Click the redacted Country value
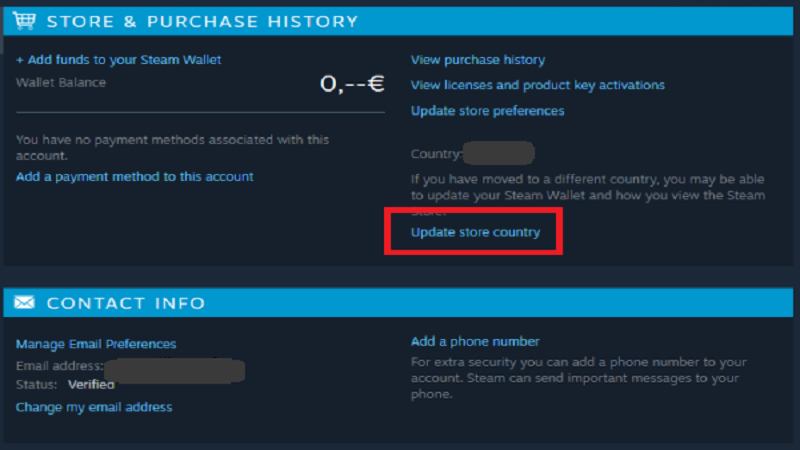This screenshot has height=450, width=800. click(499, 154)
